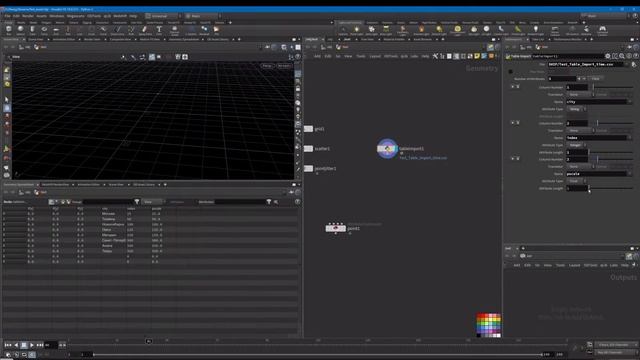Open Translator dropdown of second attribute

pos(580,130)
